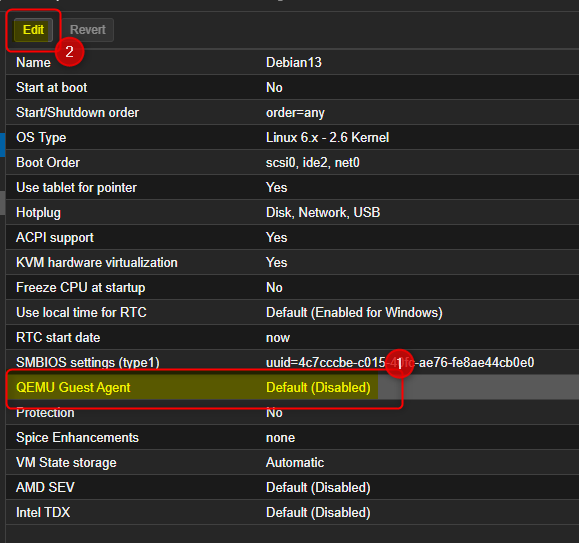Click the Disk, Network, USB value

(x=323, y=213)
